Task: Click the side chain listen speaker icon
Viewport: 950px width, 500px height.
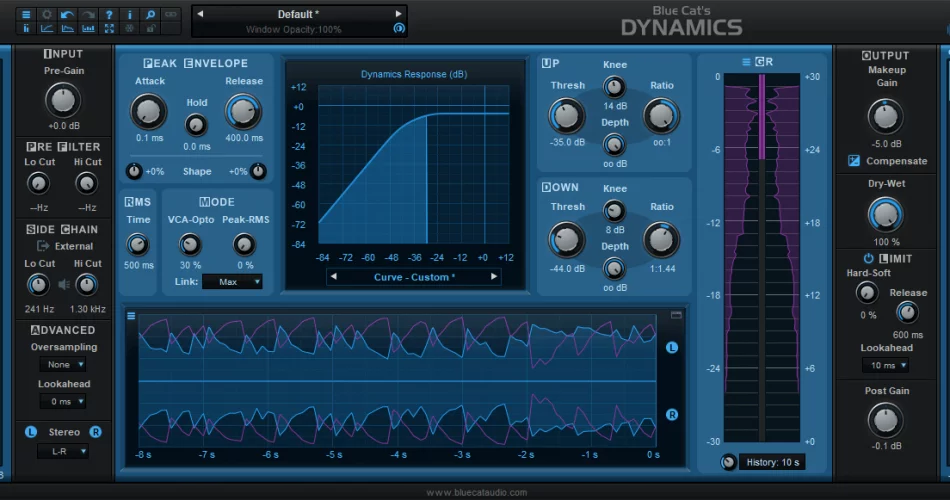Action: point(64,284)
